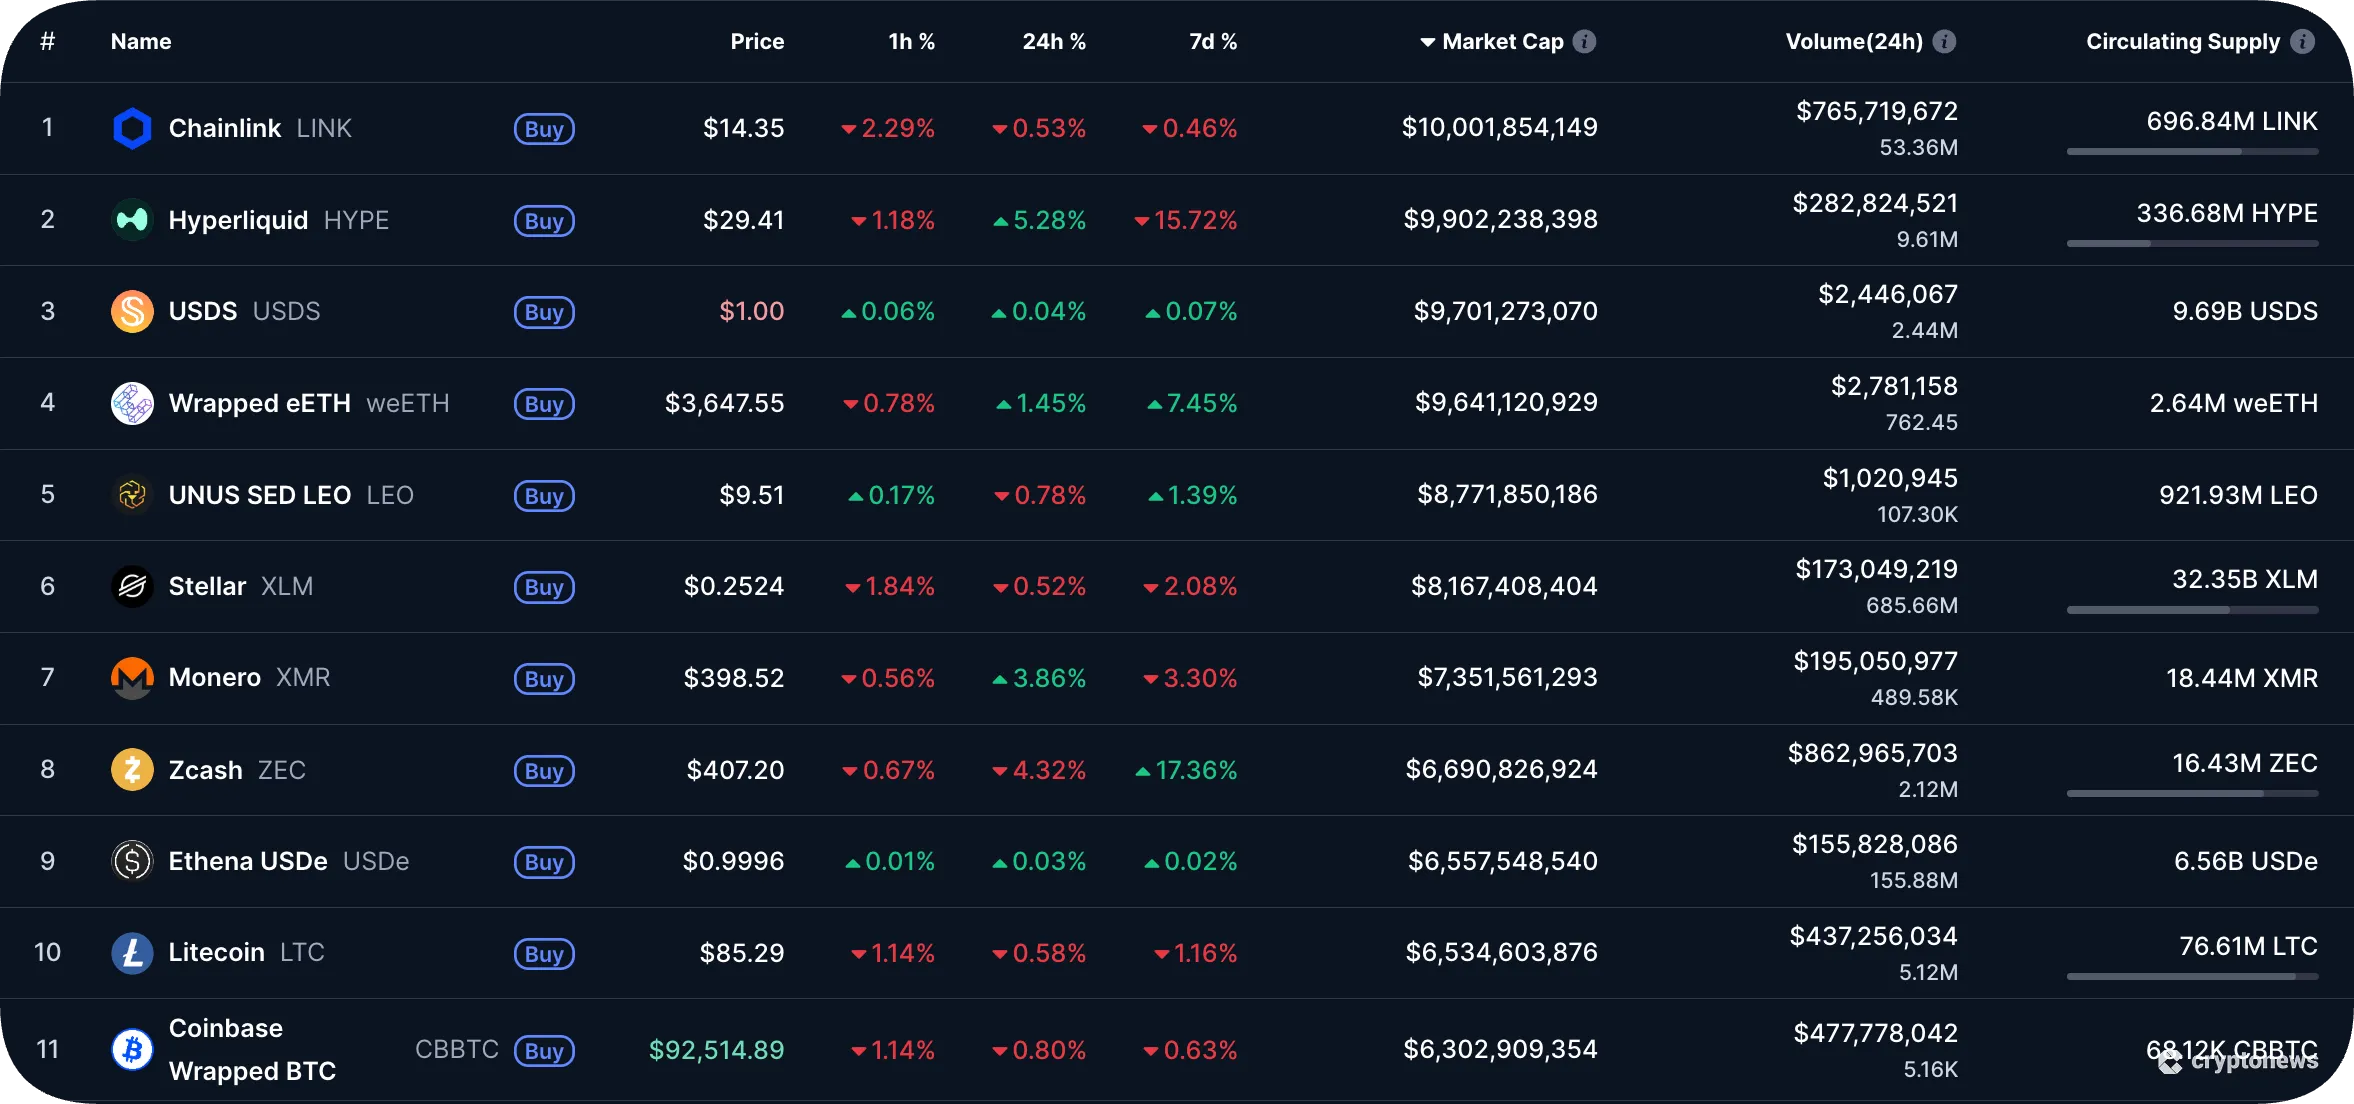Click the Chainlink logo icon
The height and width of the screenshot is (1104, 2354).
132,128
